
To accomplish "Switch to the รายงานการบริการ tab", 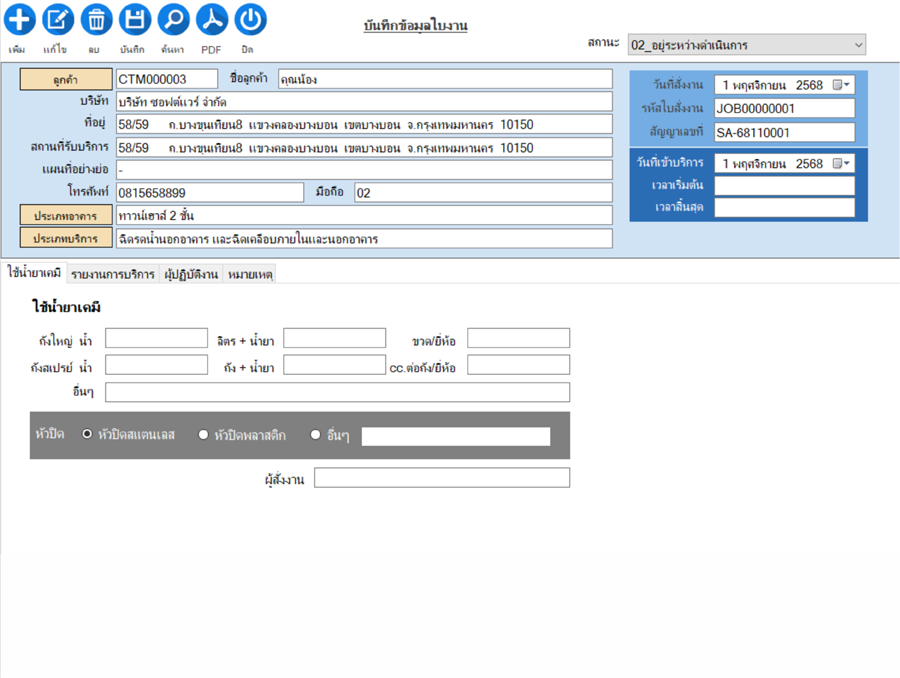I will [x=113, y=274].
